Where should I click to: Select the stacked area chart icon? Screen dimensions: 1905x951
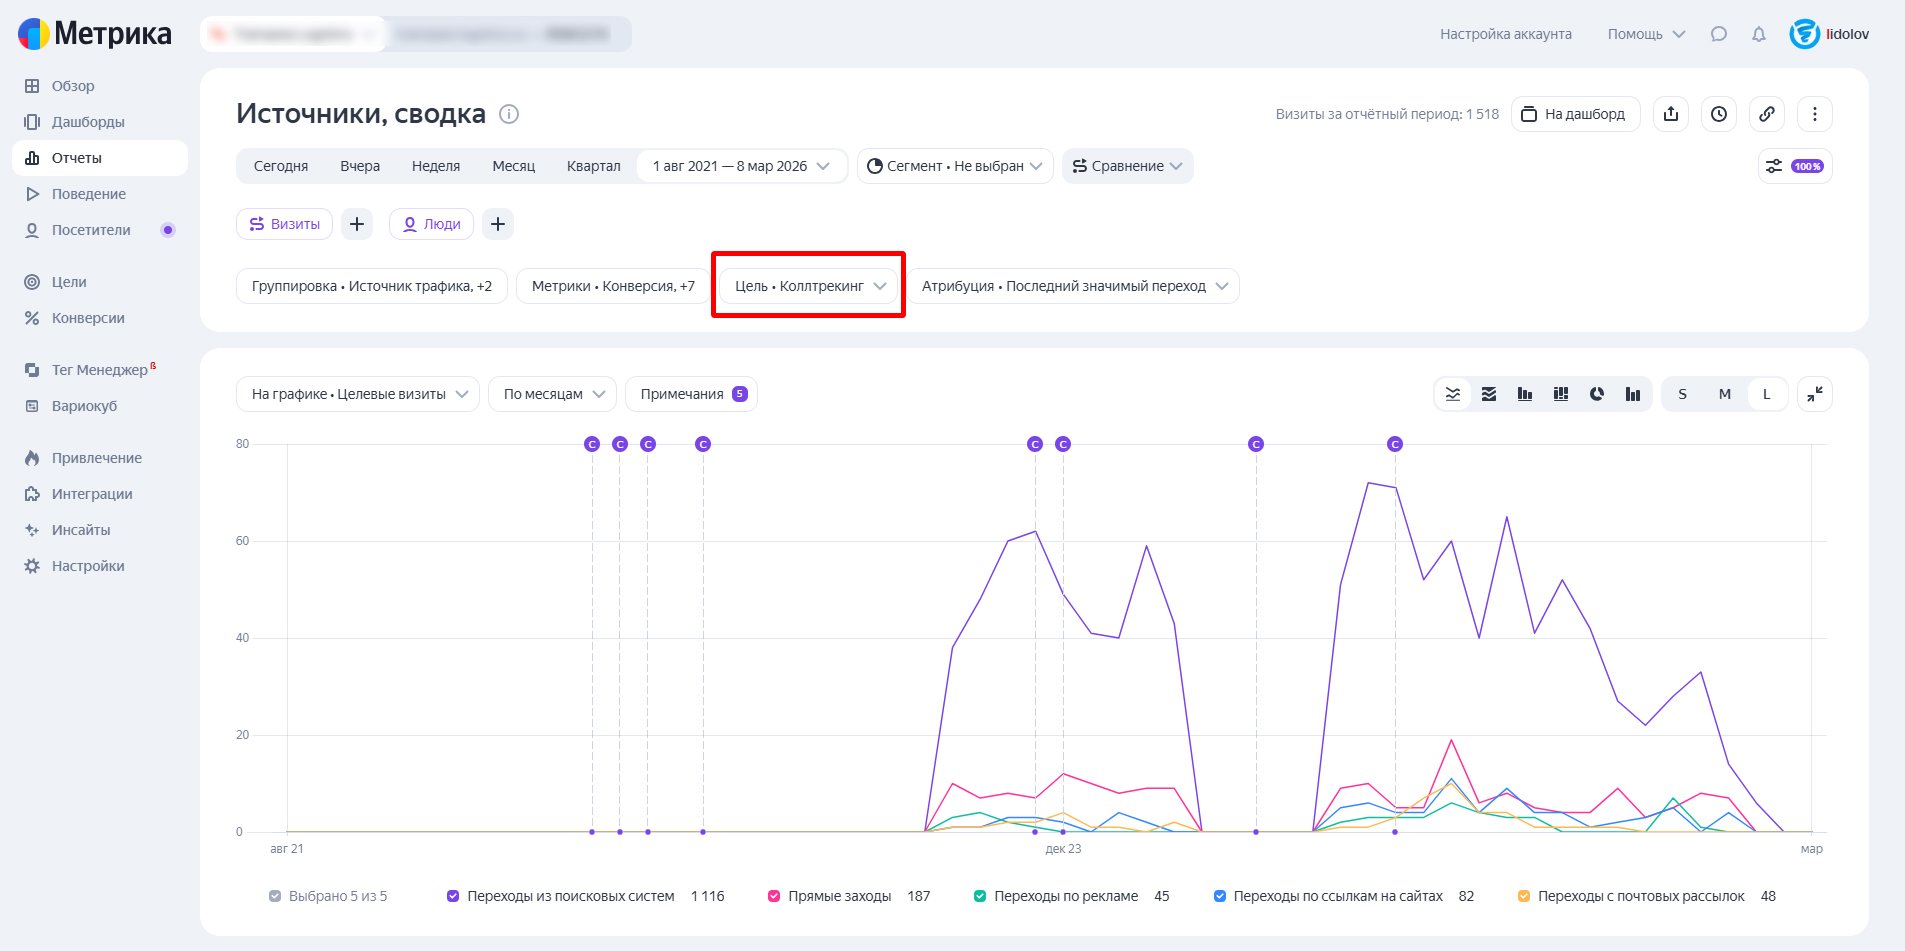pyautogui.click(x=1489, y=394)
